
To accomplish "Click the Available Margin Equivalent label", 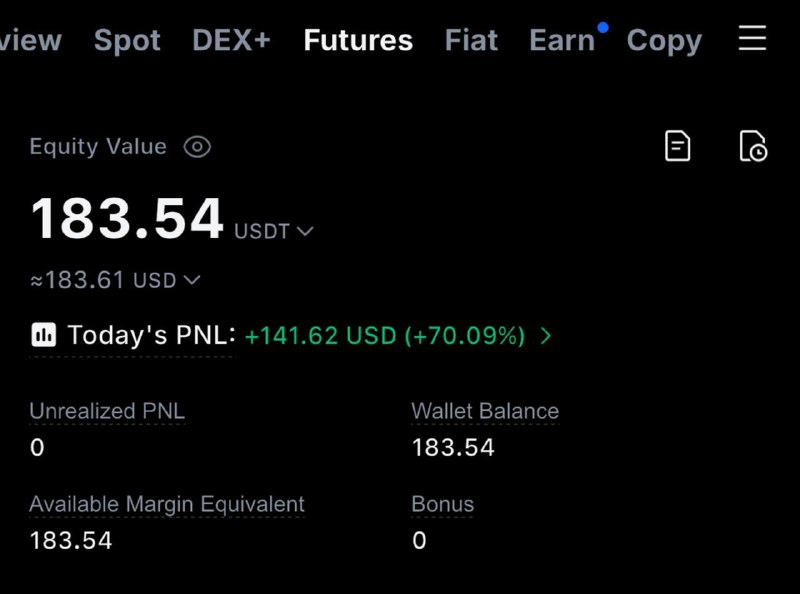I will tap(167, 505).
